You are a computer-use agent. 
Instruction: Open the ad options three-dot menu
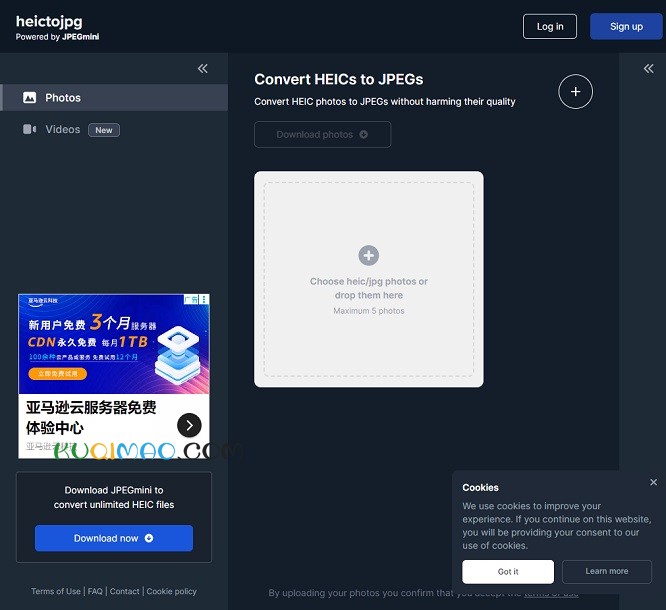[204, 299]
